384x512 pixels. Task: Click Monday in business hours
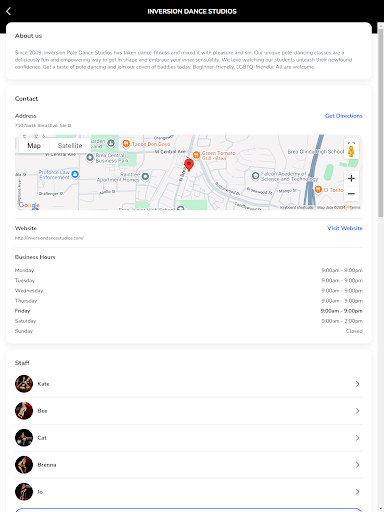(x=24, y=270)
